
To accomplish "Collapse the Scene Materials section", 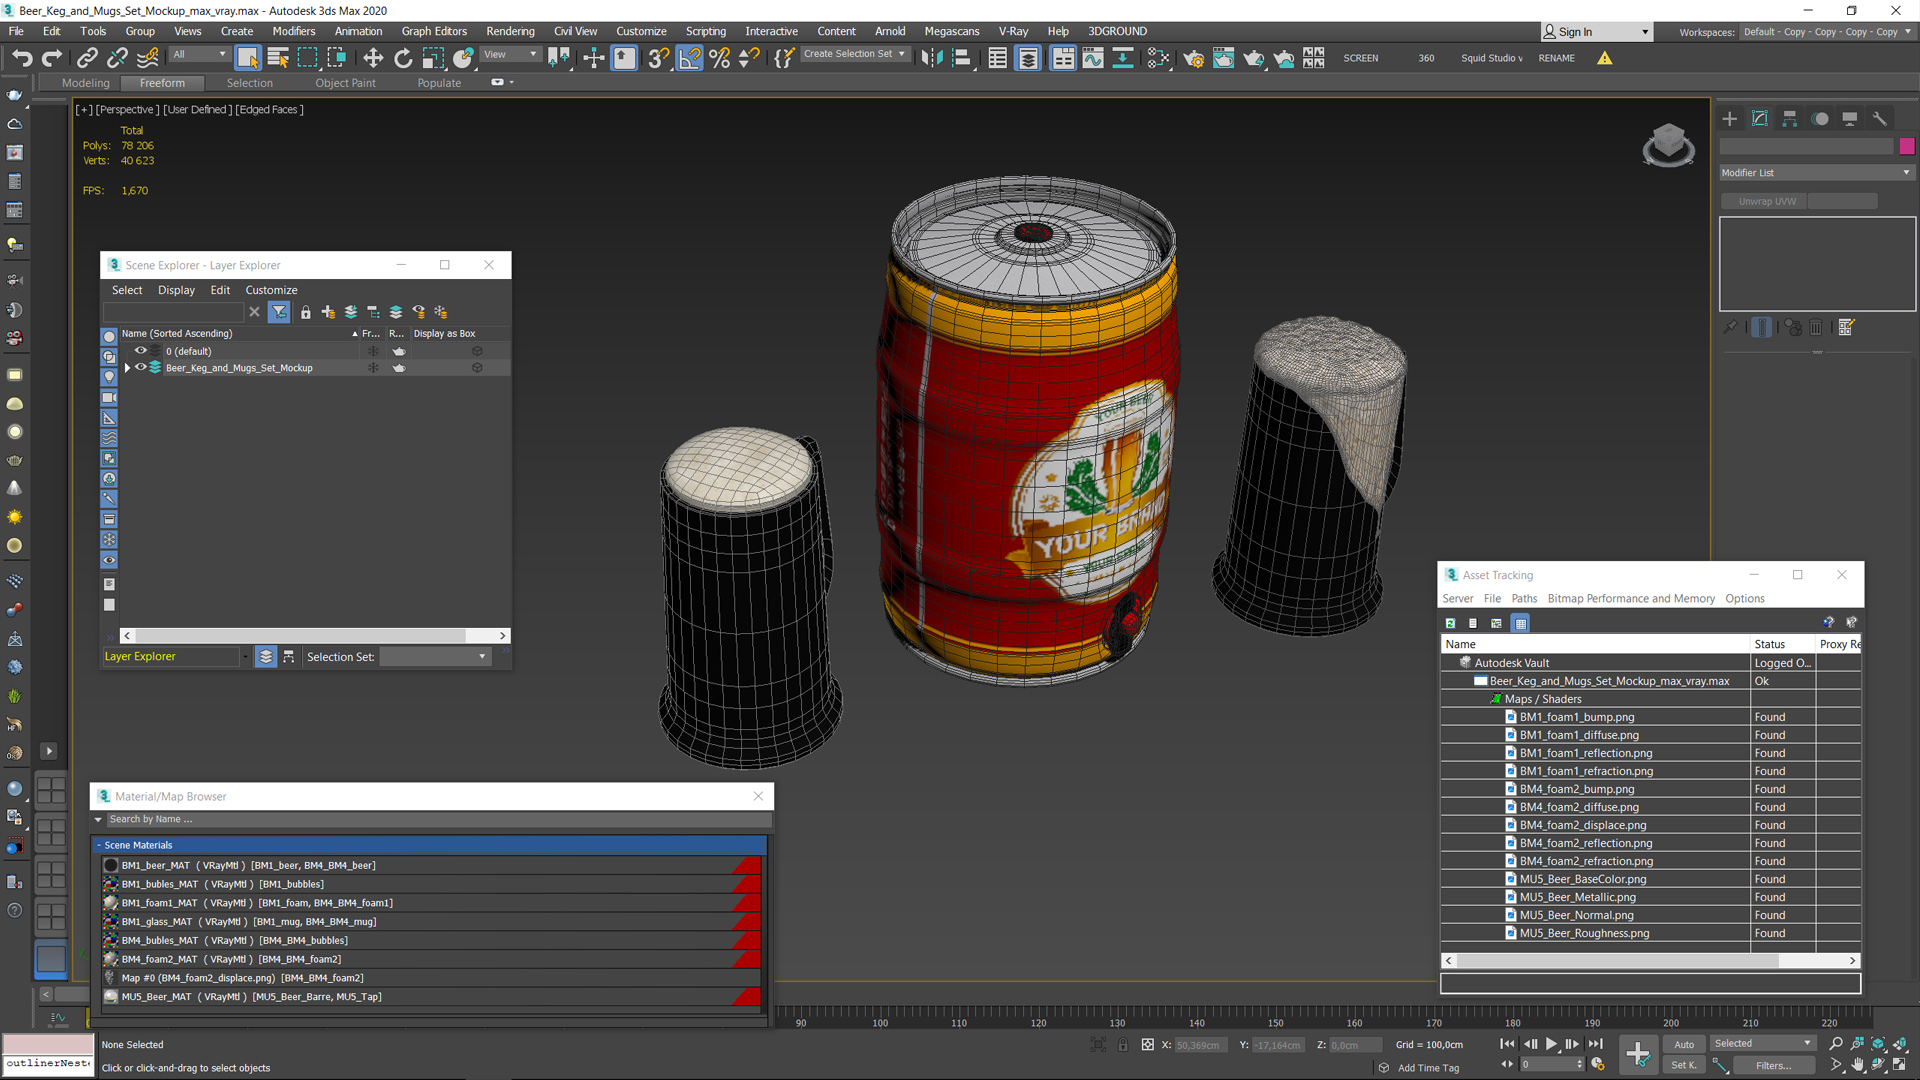I will 99,845.
